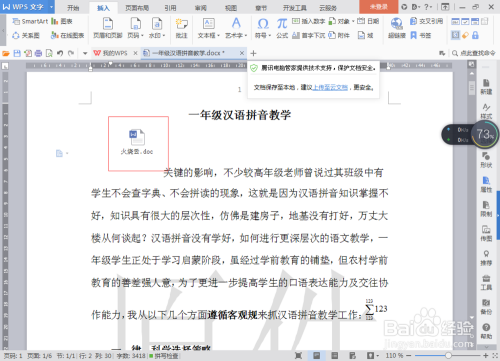The image size is (500, 361).
Task: Click the padlock icon in the ribbon
Action: [x=475, y=35]
